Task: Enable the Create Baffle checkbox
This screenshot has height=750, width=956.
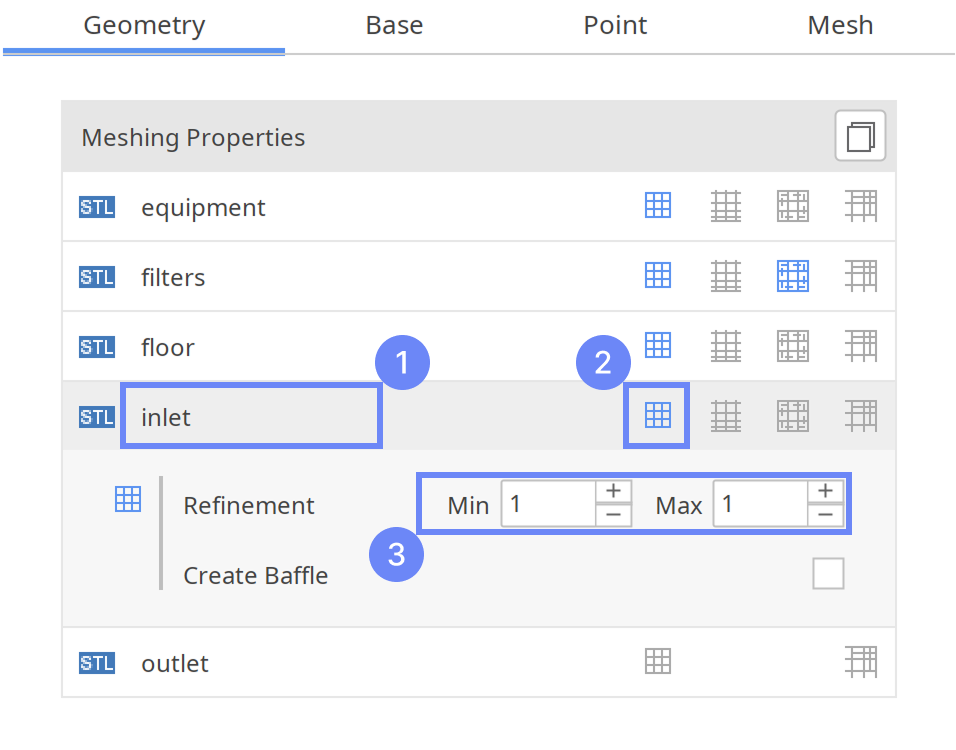Action: click(828, 574)
